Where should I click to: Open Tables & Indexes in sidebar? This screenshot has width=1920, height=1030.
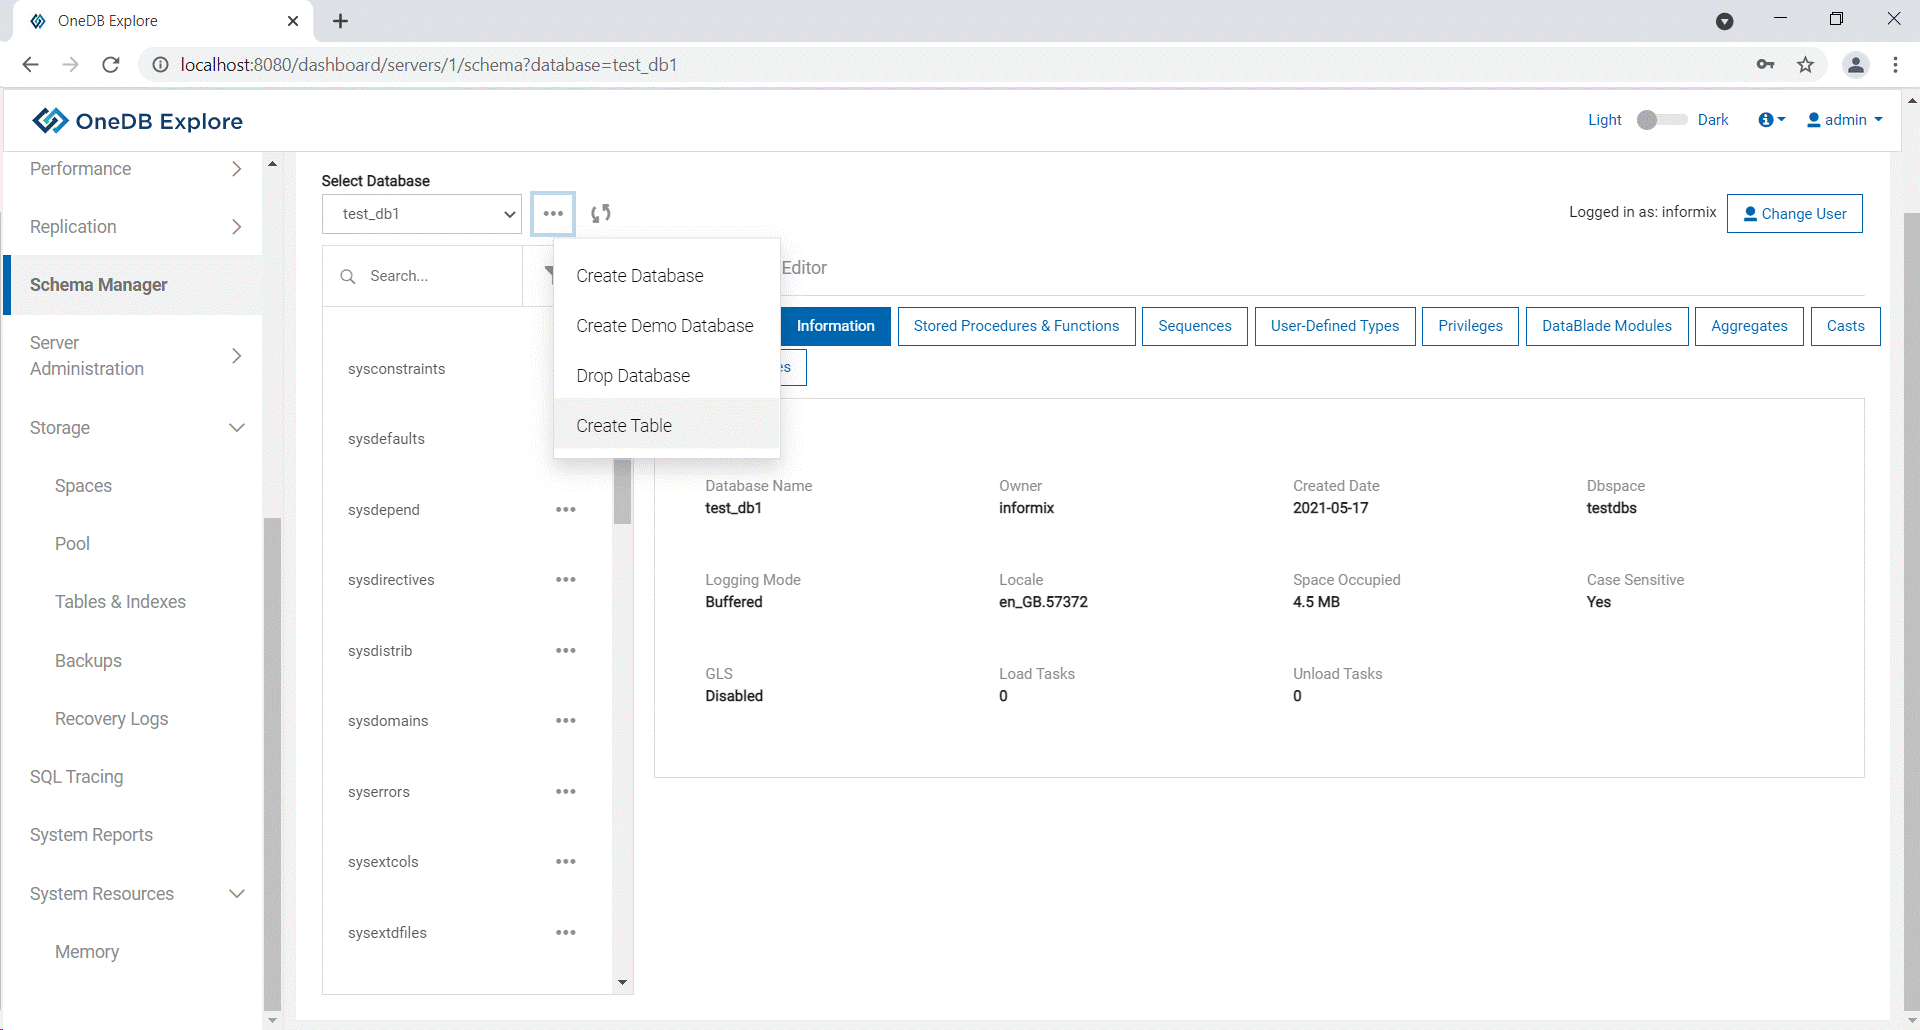pyautogui.click(x=120, y=602)
